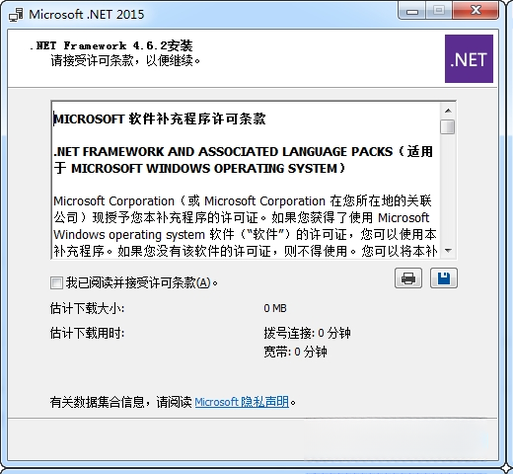
Task: Click the license scrollbar up arrow
Action: tap(448, 111)
